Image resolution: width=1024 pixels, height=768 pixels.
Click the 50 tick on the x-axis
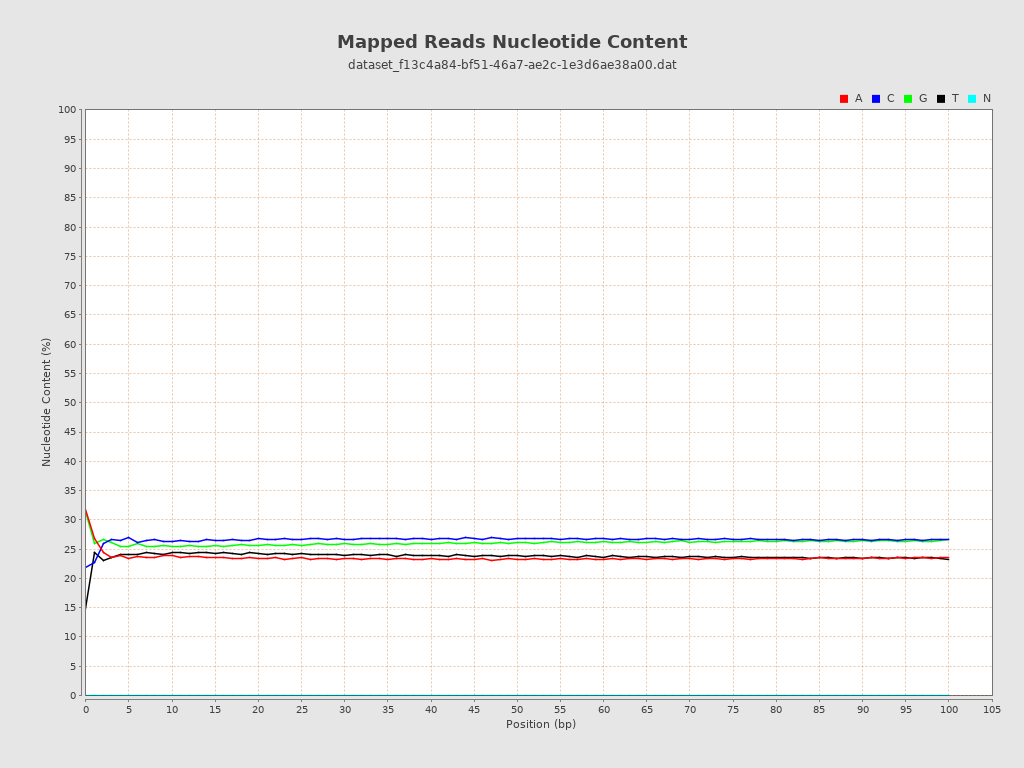click(517, 710)
